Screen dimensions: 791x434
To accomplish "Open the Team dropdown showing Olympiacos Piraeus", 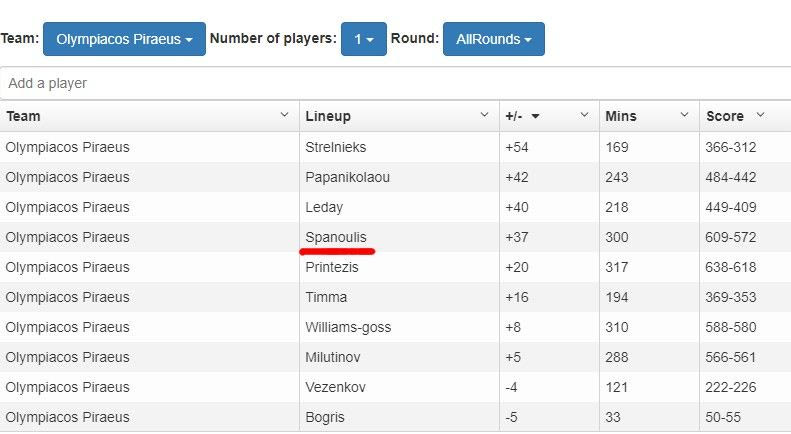I will tap(124, 39).
